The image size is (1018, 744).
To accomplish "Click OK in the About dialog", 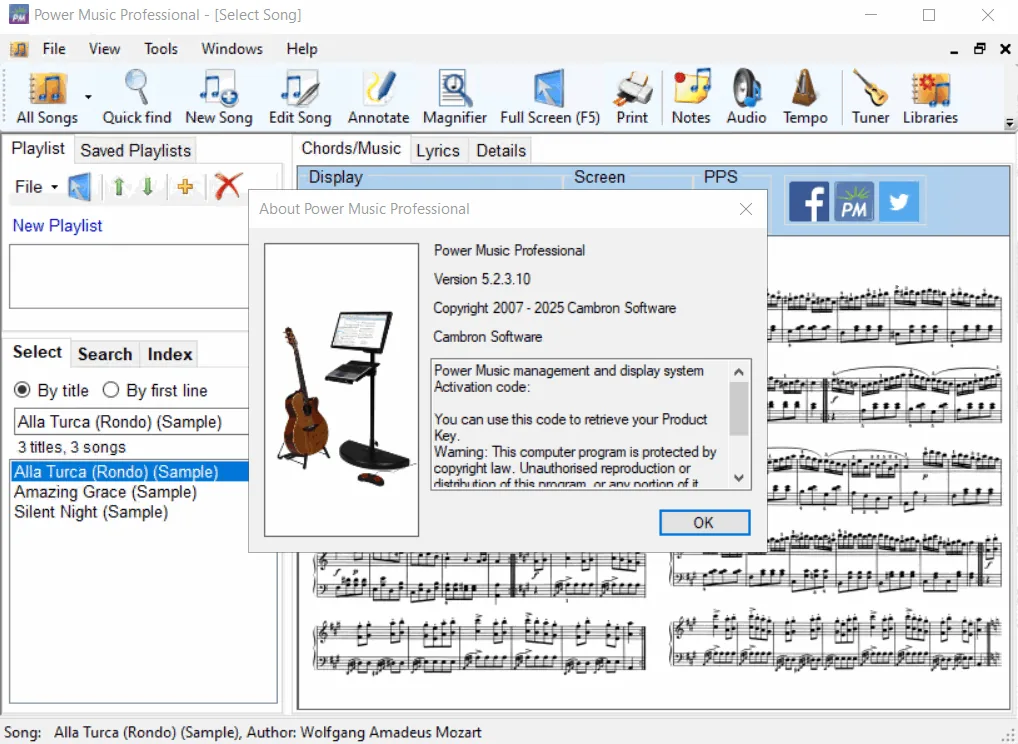I will click(704, 523).
